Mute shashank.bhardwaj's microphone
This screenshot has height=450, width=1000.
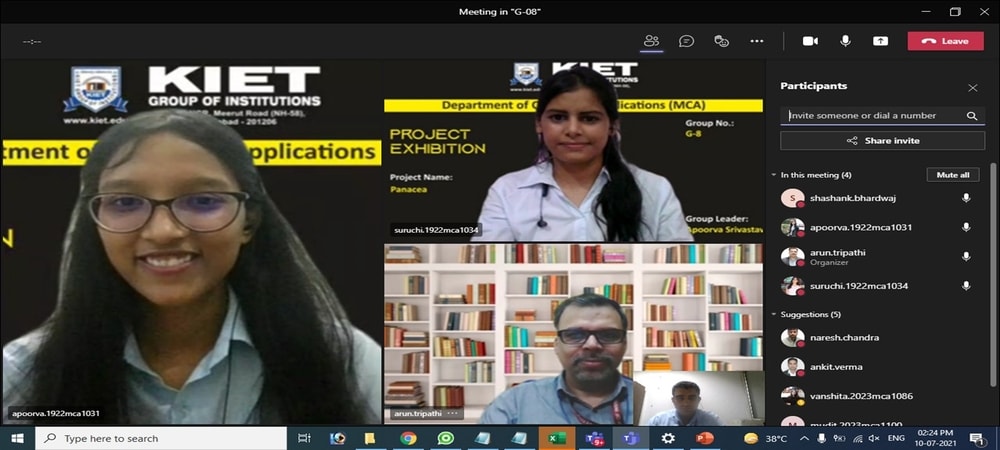tap(966, 198)
